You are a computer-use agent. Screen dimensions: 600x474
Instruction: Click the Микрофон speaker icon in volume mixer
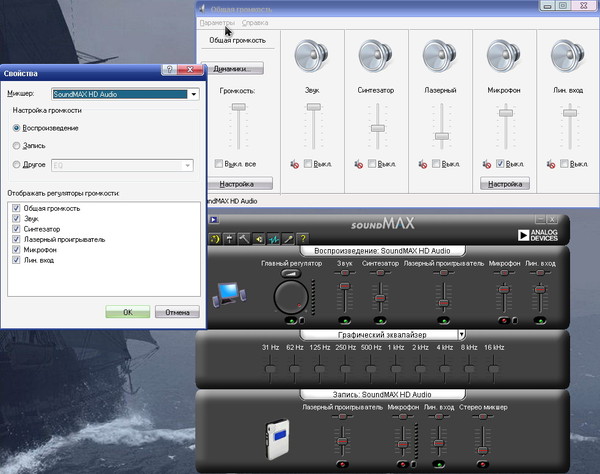504,56
